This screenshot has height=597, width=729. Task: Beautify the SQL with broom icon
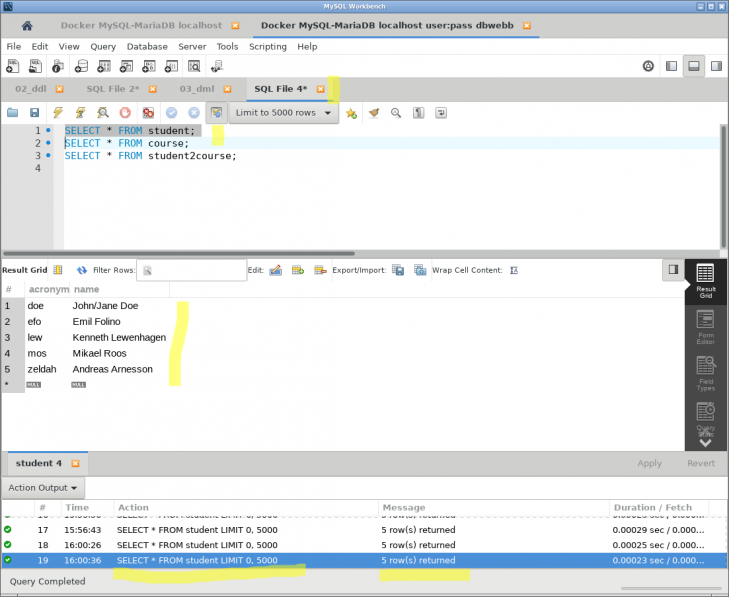374,113
